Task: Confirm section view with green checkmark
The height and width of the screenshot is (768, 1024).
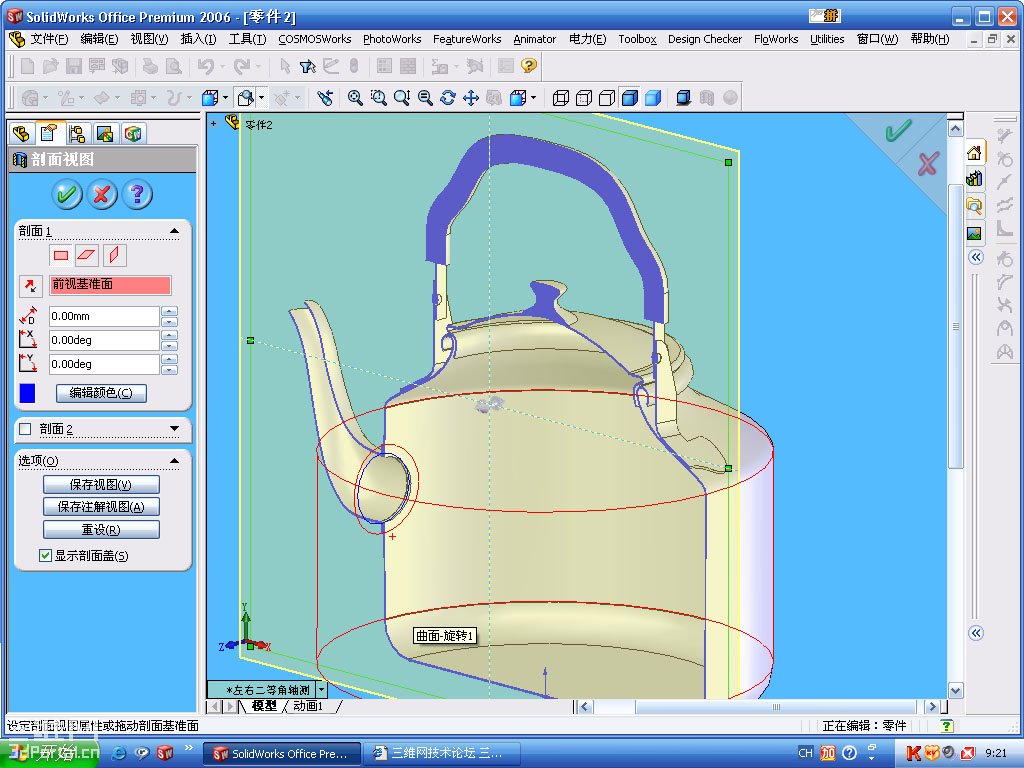Action: [67, 194]
